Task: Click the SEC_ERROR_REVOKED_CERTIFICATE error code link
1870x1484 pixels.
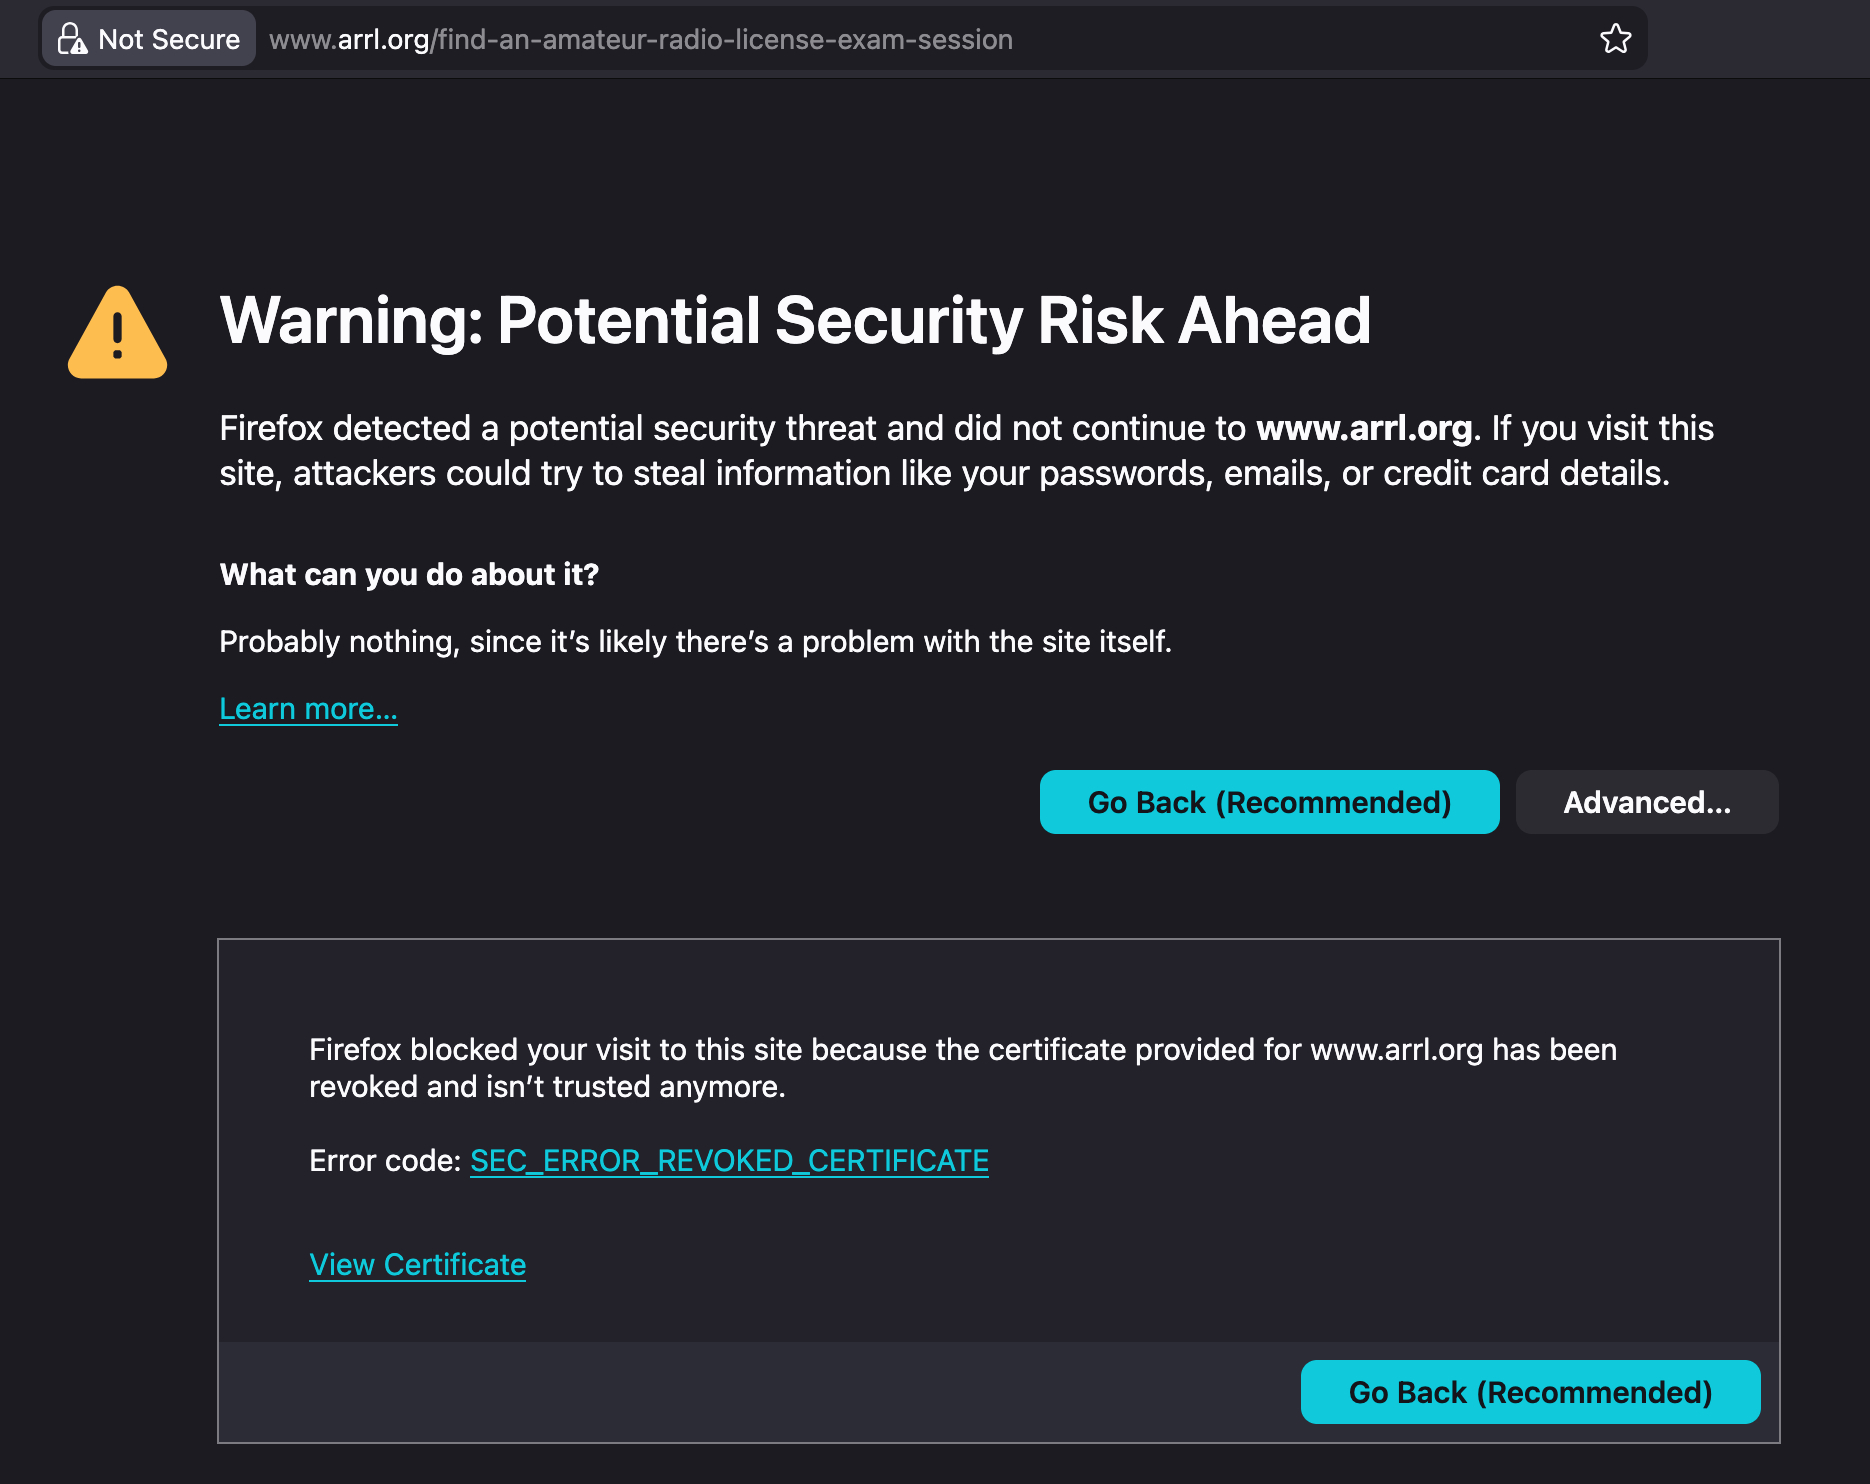Action: tap(729, 1161)
